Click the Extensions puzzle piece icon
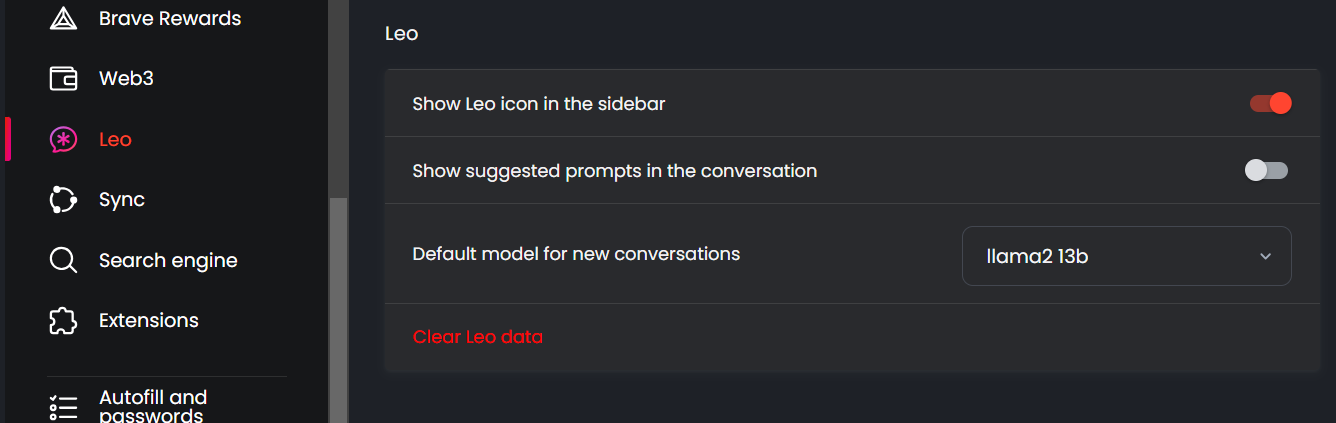The height and width of the screenshot is (423, 1336). tap(64, 321)
